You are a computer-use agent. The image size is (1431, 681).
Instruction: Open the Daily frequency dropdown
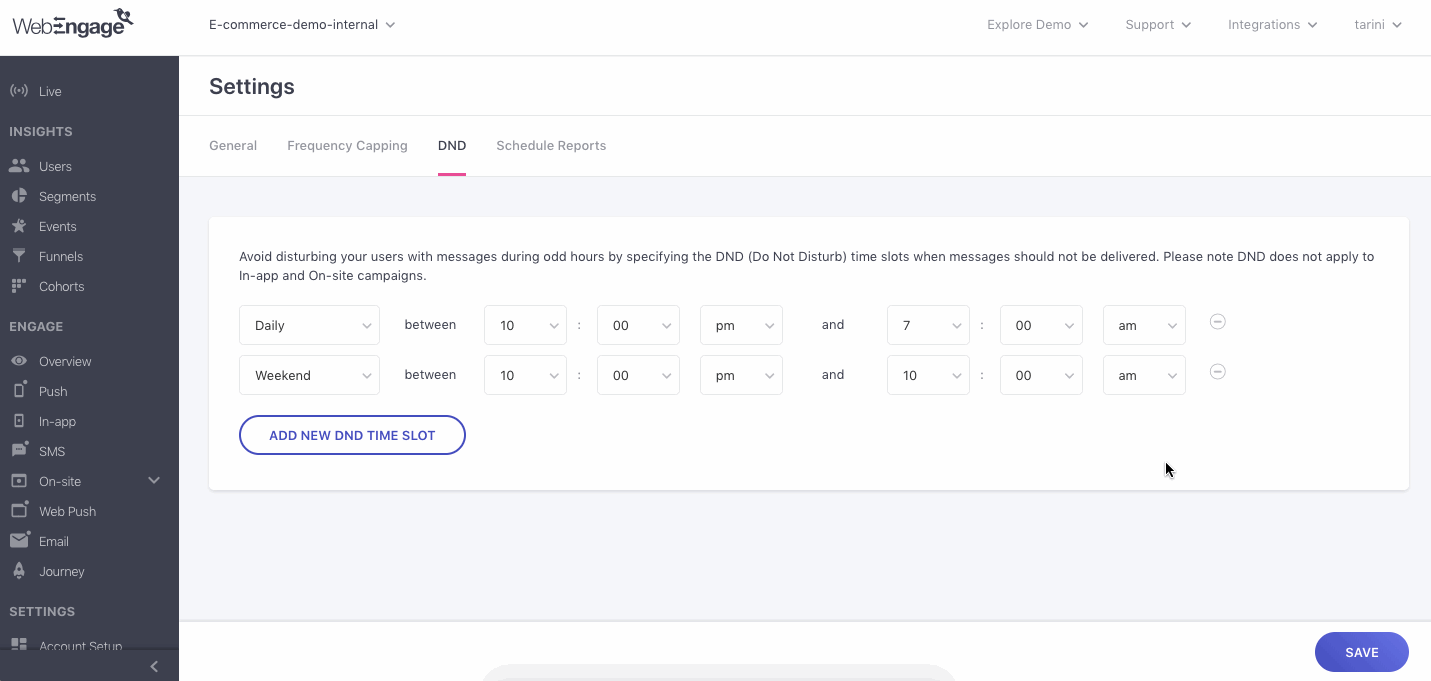click(x=309, y=325)
